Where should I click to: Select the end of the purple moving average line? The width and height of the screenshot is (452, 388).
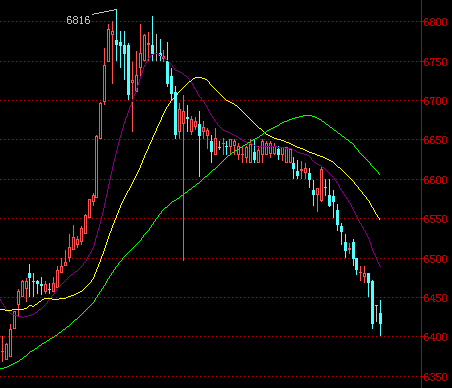click(380, 266)
